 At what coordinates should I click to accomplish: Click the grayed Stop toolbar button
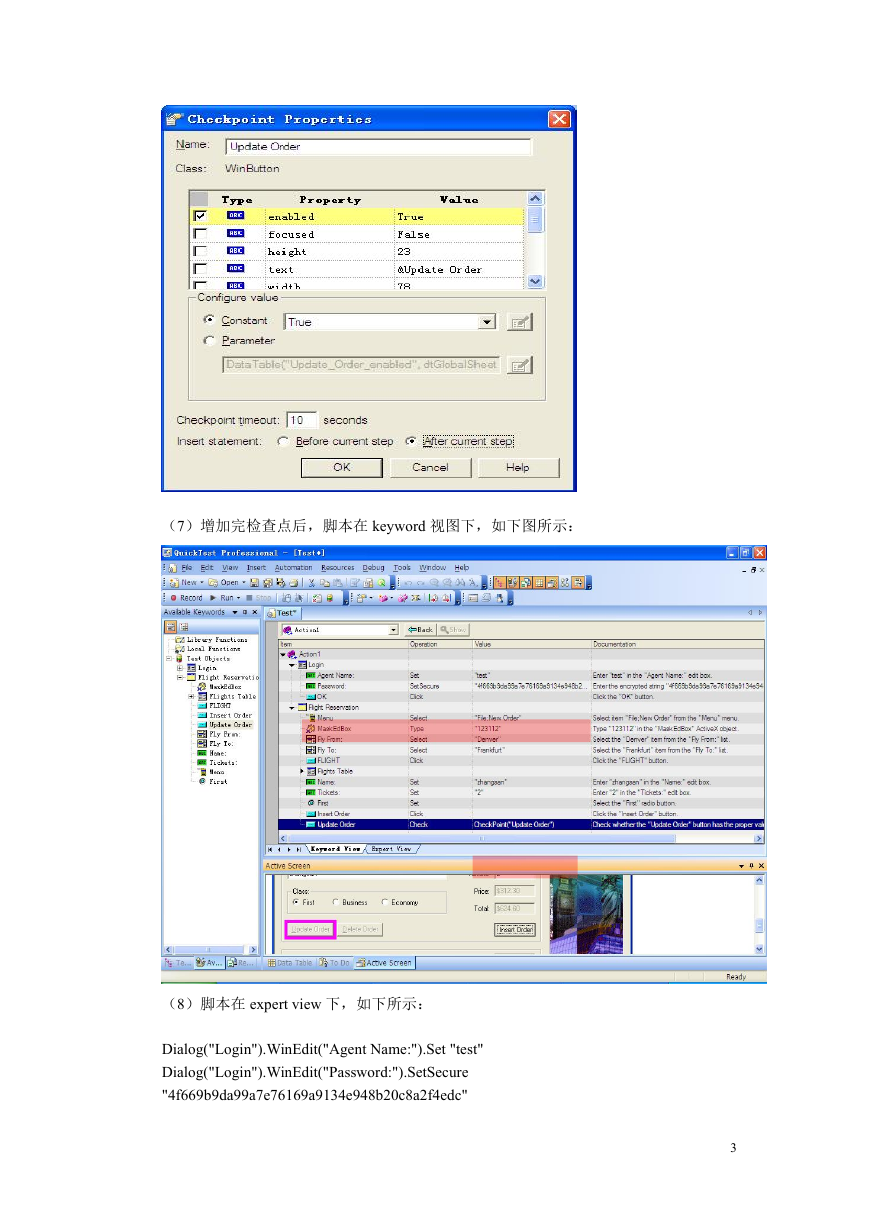click(x=258, y=598)
